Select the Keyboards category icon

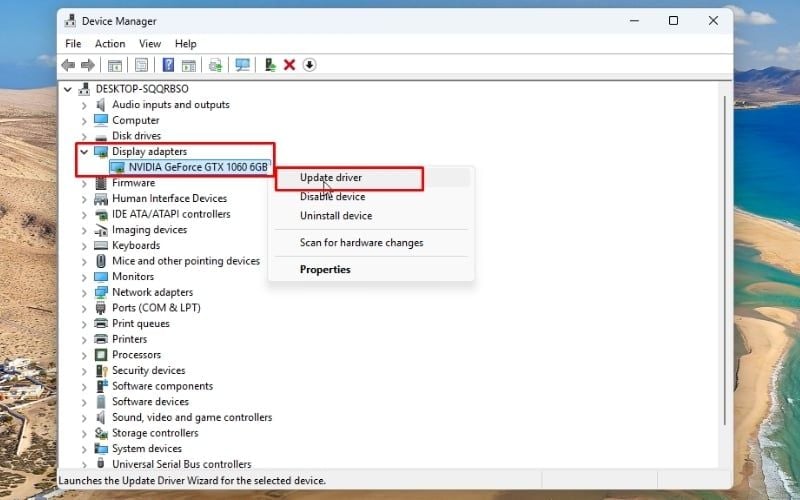[101, 245]
